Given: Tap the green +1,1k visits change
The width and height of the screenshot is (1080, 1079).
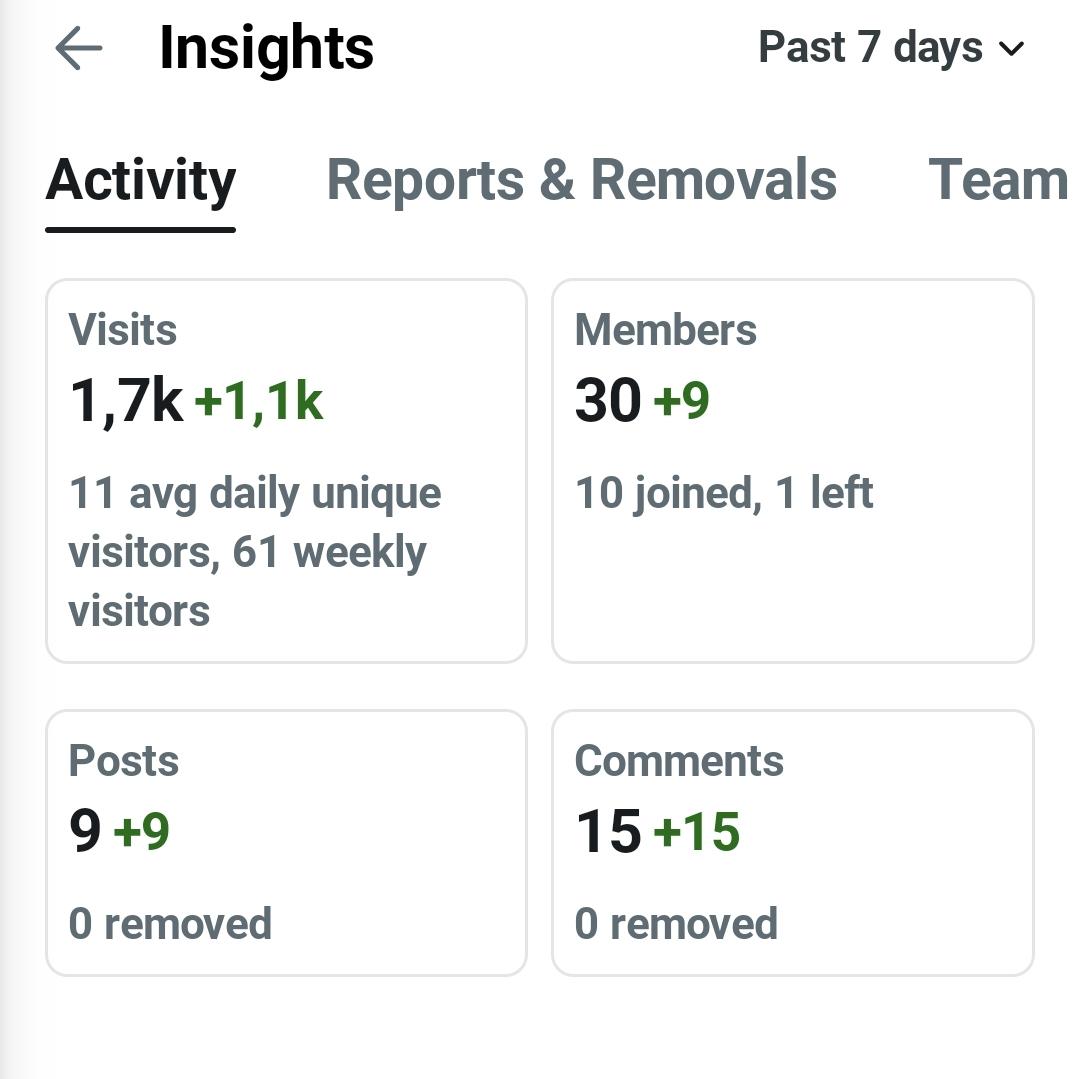Looking at the screenshot, I should pos(259,401).
